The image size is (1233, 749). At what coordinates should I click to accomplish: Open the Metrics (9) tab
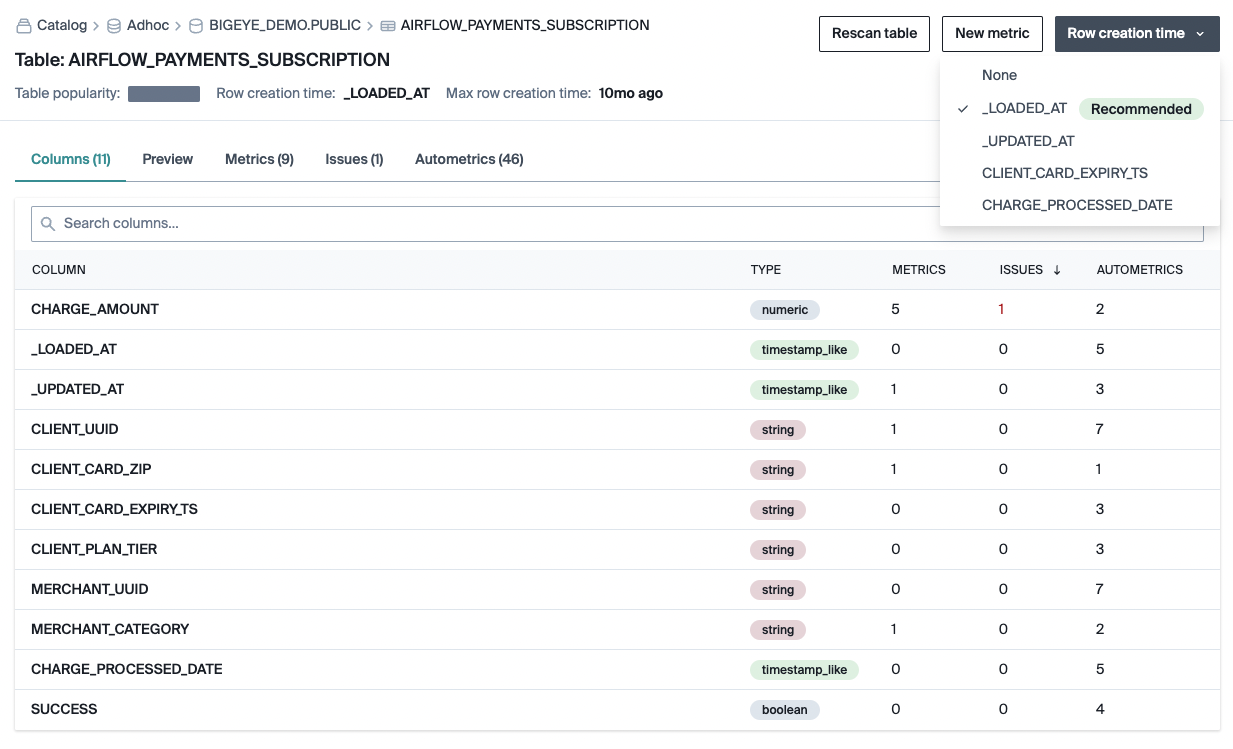click(x=259, y=159)
